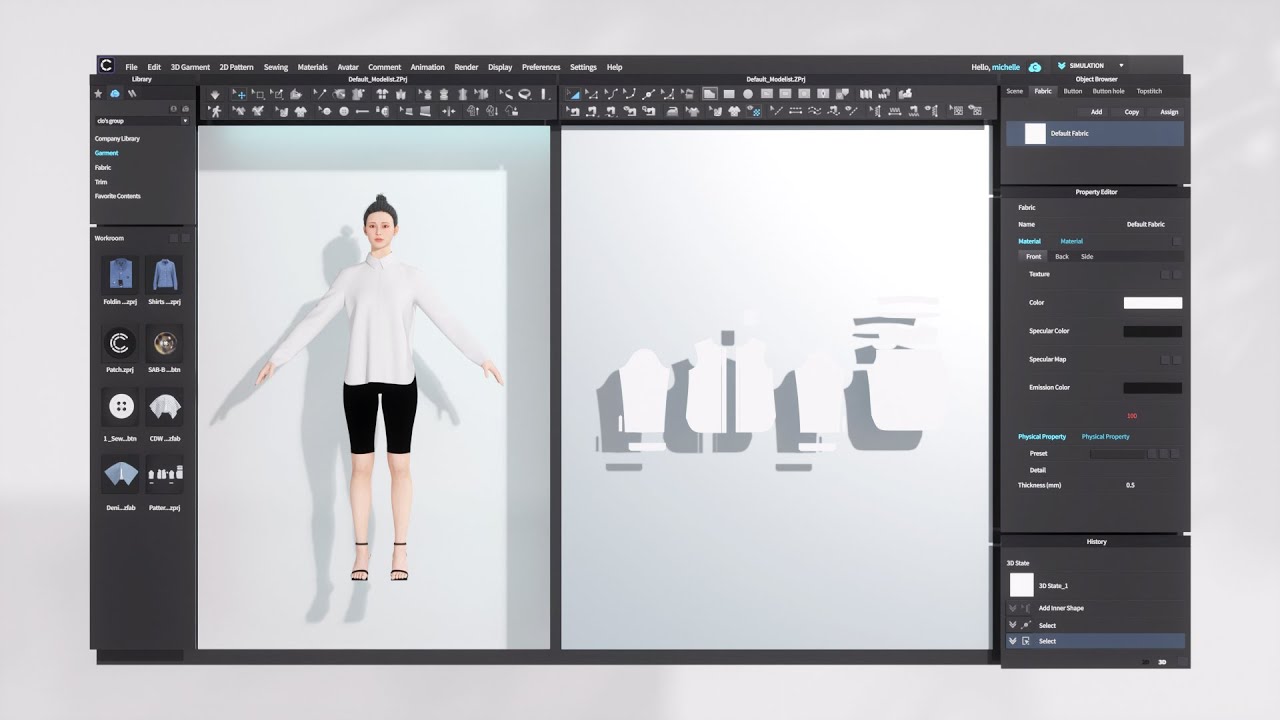
Task: Click the cloud account icon beside michelle
Action: [x=1035, y=67]
